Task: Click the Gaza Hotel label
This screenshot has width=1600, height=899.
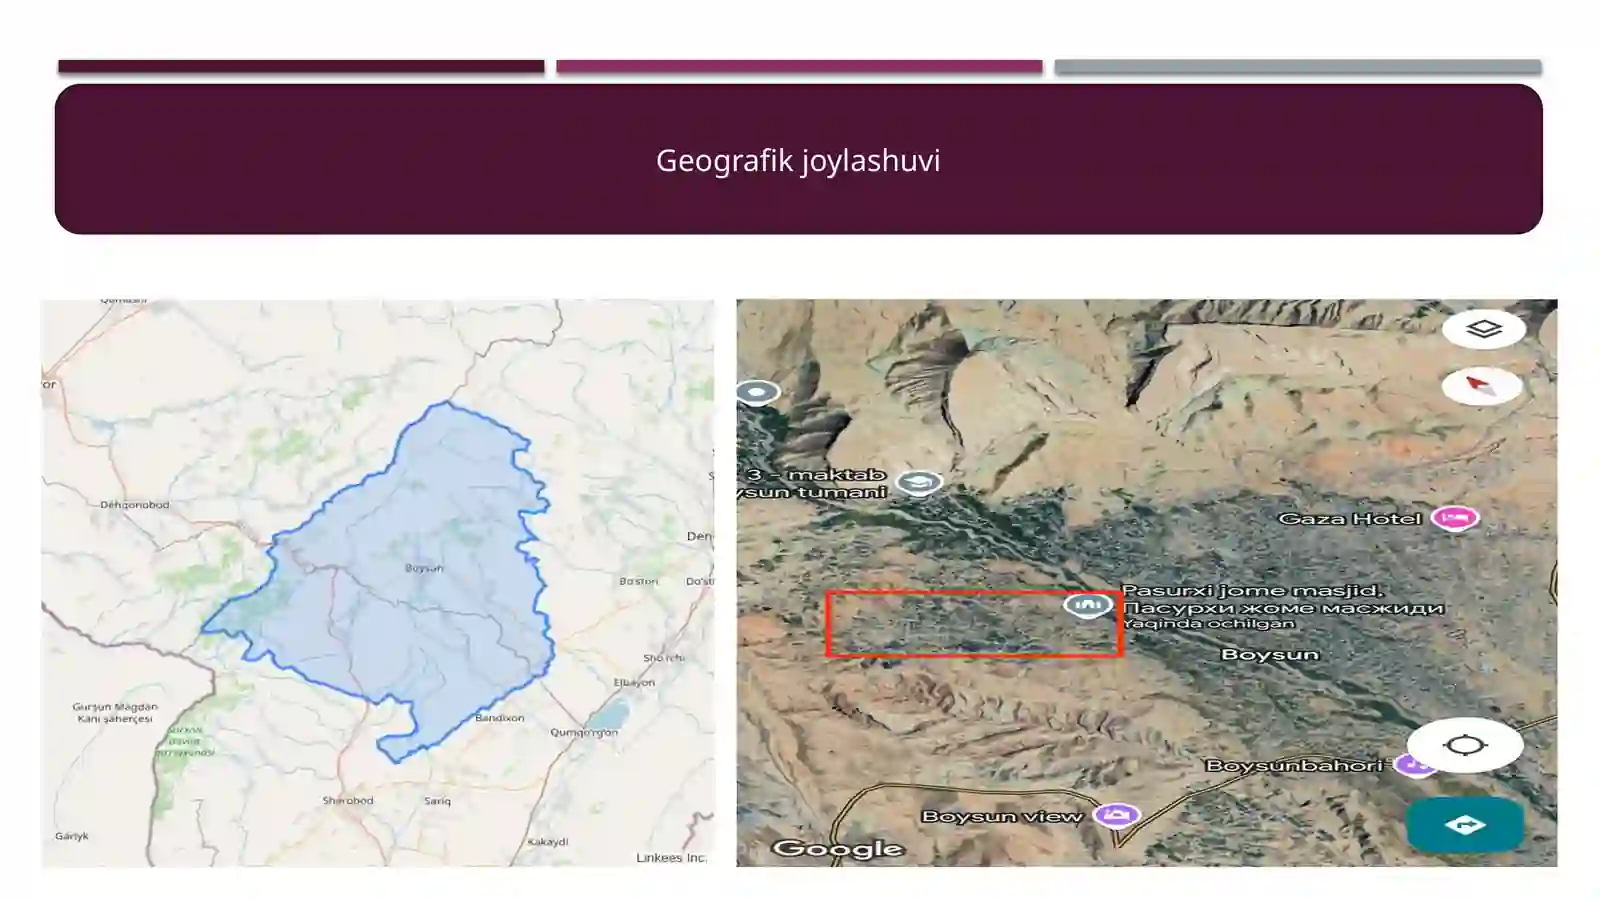Action: (1349, 518)
